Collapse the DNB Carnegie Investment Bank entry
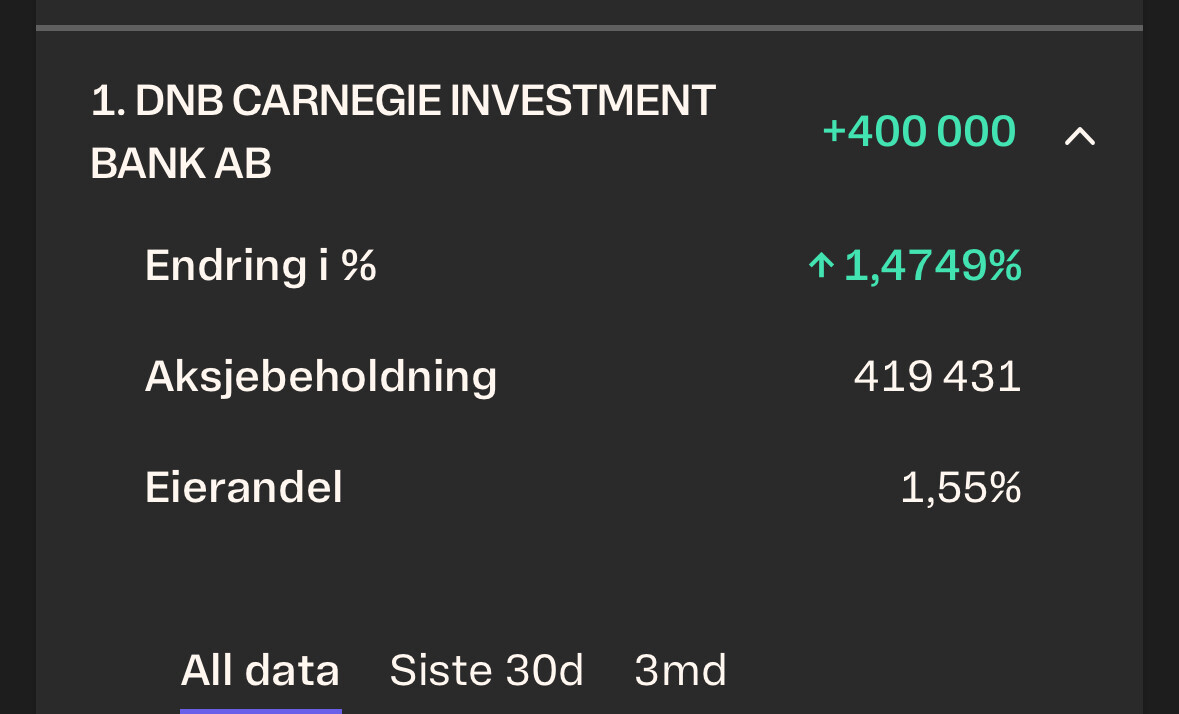The image size is (1179, 714). pyautogui.click(x=1079, y=135)
